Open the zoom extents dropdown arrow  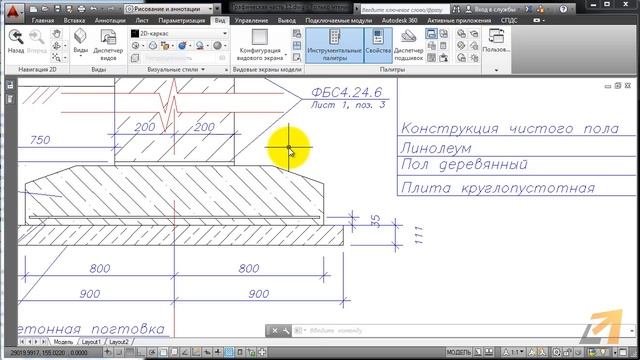click(65, 58)
